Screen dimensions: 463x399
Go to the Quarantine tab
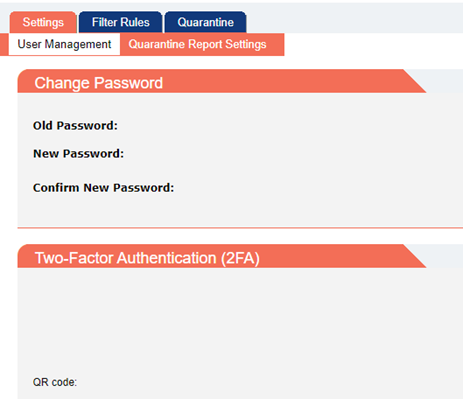point(205,22)
